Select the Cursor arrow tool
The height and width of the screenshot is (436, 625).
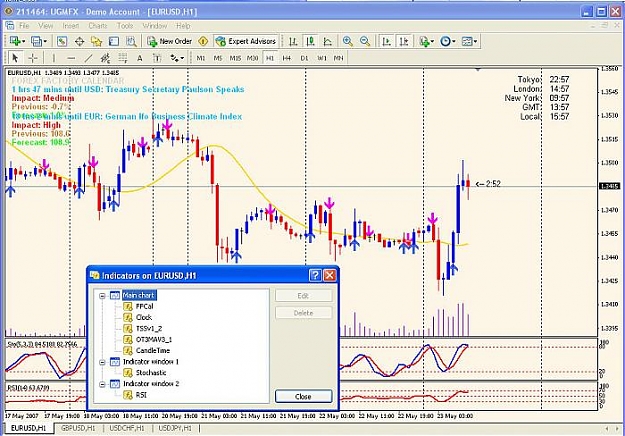[15, 58]
